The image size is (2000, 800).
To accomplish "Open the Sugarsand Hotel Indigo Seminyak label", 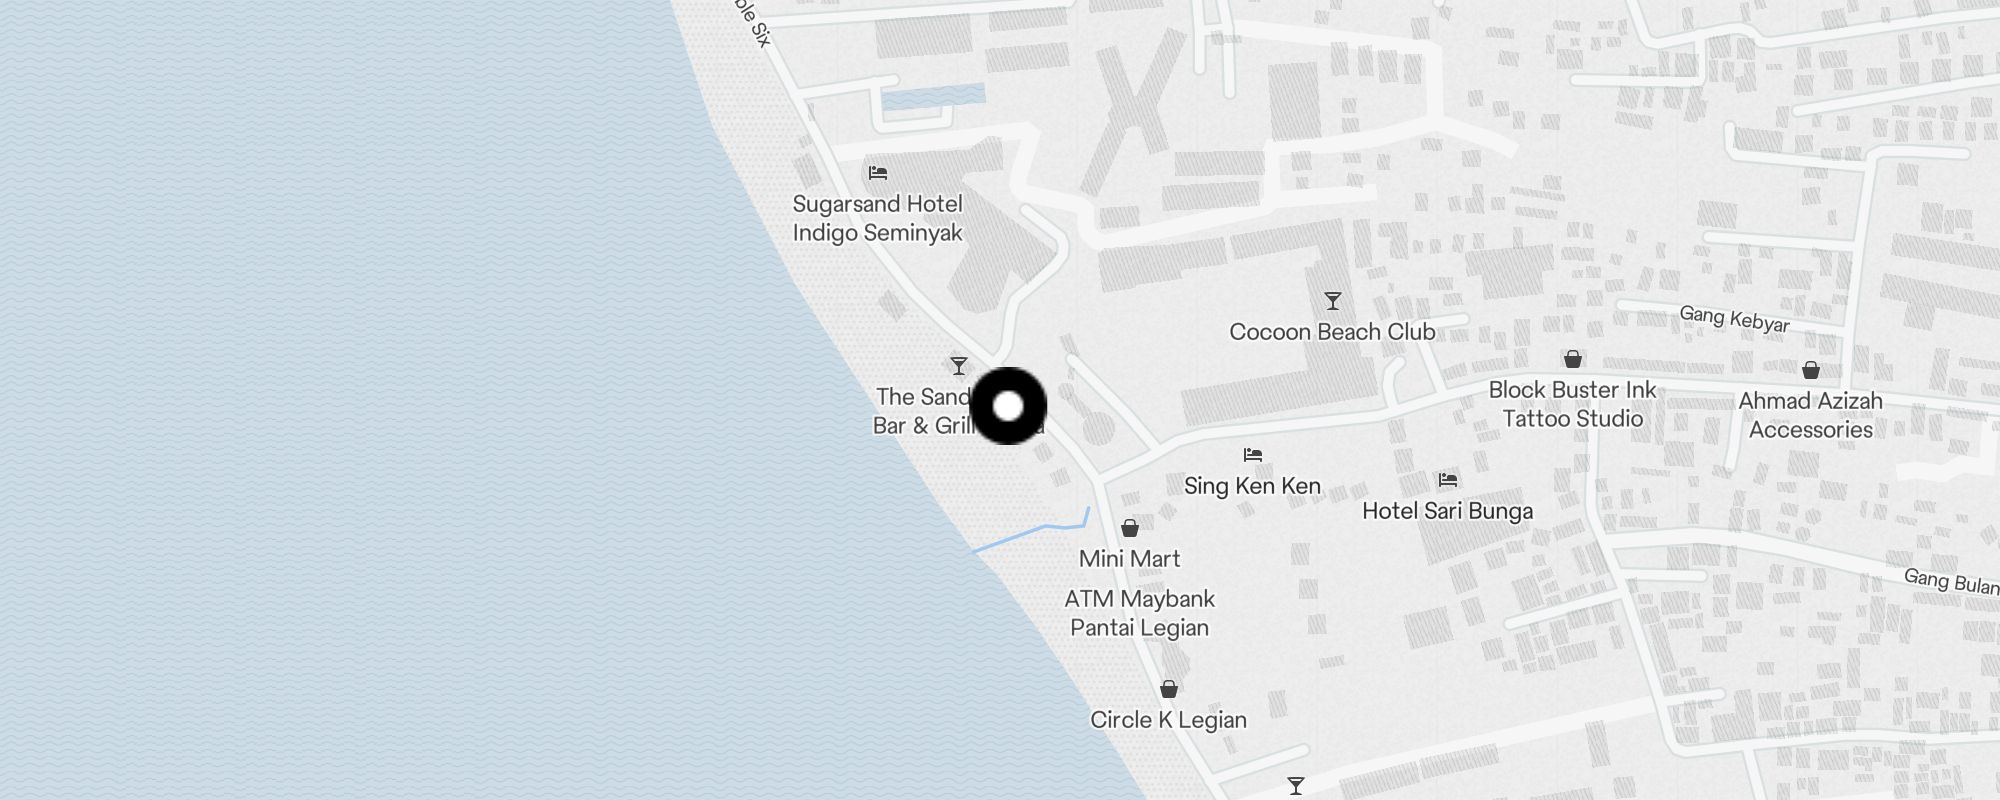I will (878, 218).
